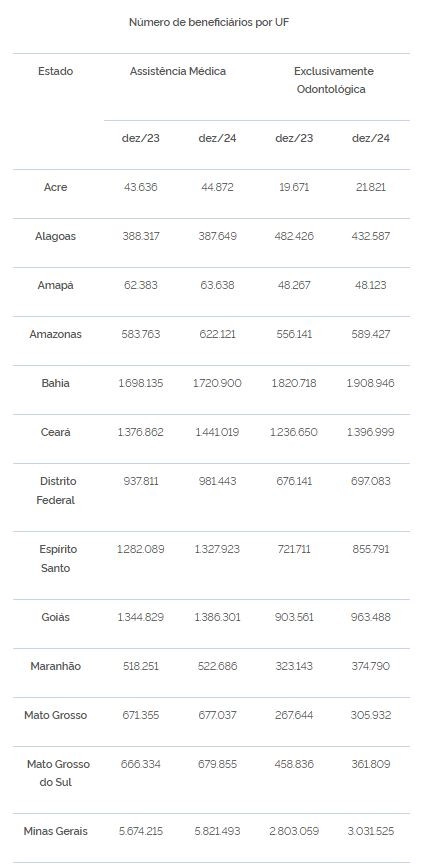Viewport: 425px width, 866px height.
Task: Click Goiás value 1.344.829
Action: pos(141,617)
